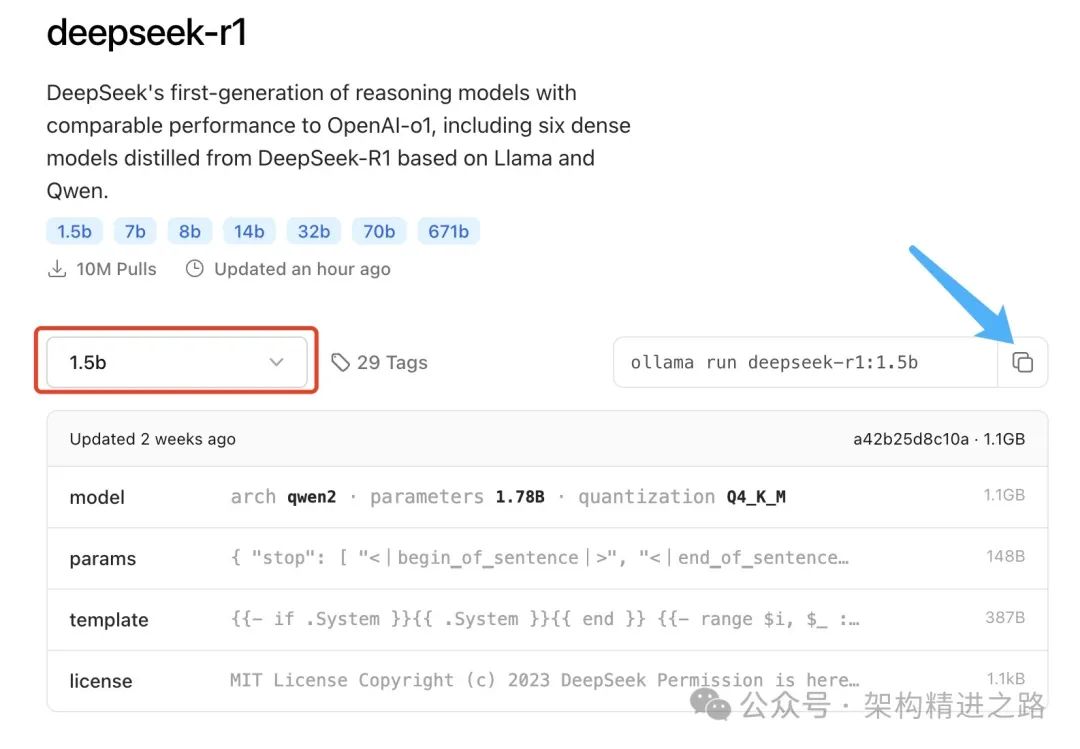Select the 32b size tag

click(314, 232)
